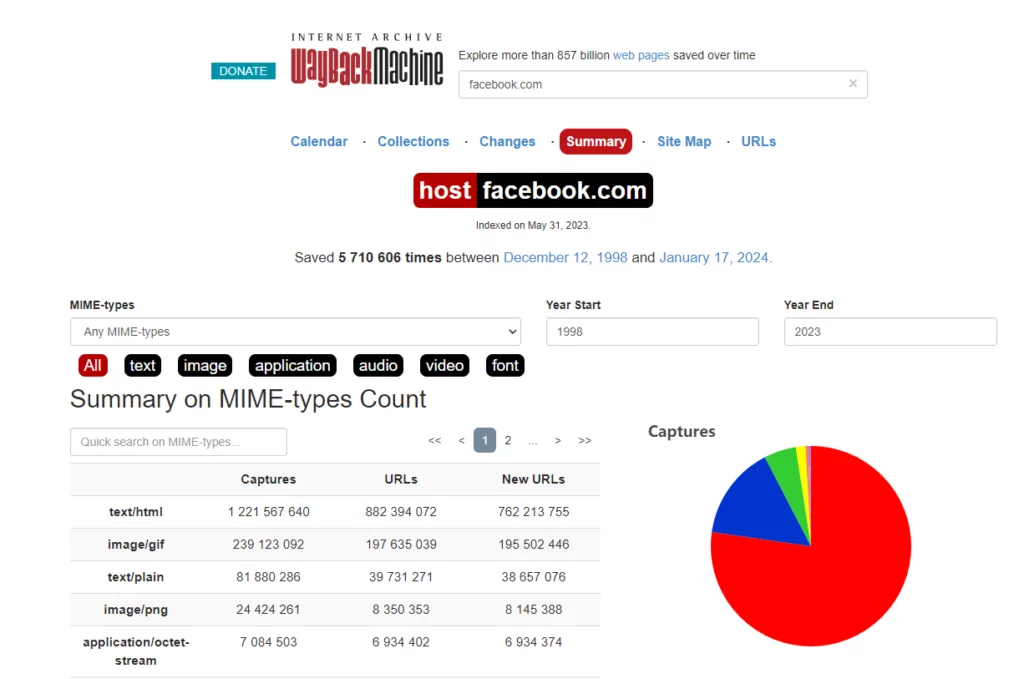Switch to the Calendar tab
Viewport: 1024px width, 679px height.
tap(319, 142)
